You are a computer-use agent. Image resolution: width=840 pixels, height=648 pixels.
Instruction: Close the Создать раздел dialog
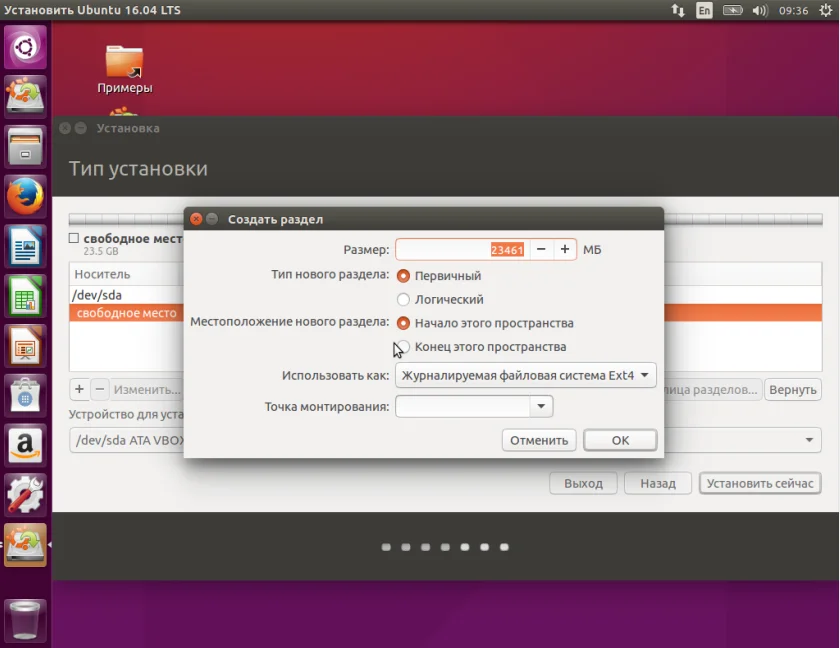click(196, 219)
